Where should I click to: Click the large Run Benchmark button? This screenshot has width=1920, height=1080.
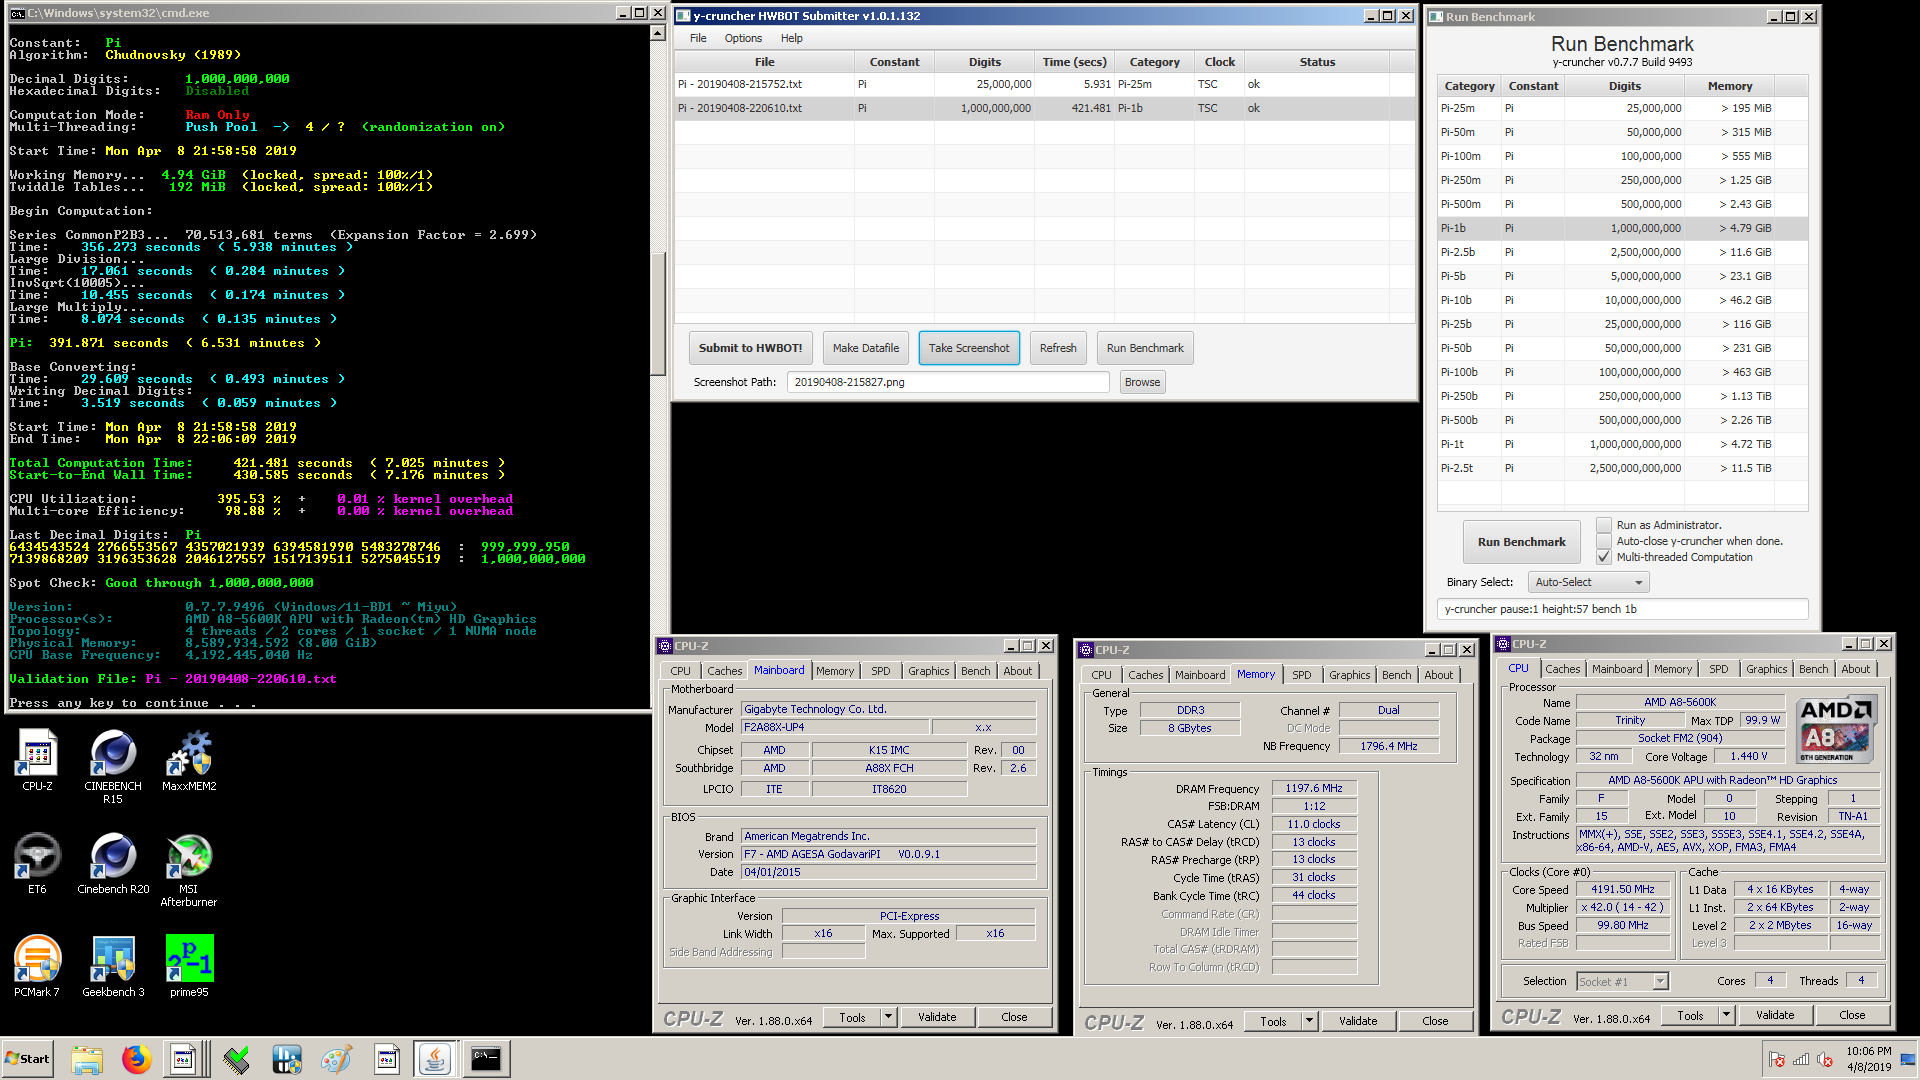1521,542
